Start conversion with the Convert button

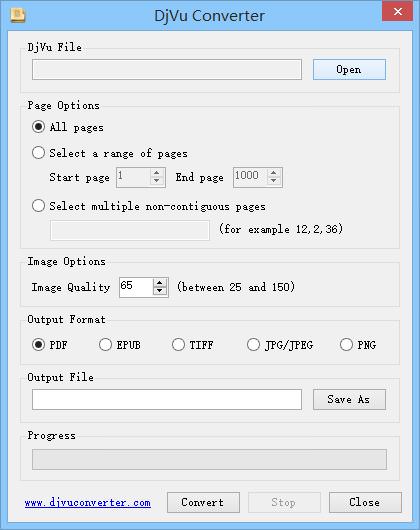coord(203,502)
